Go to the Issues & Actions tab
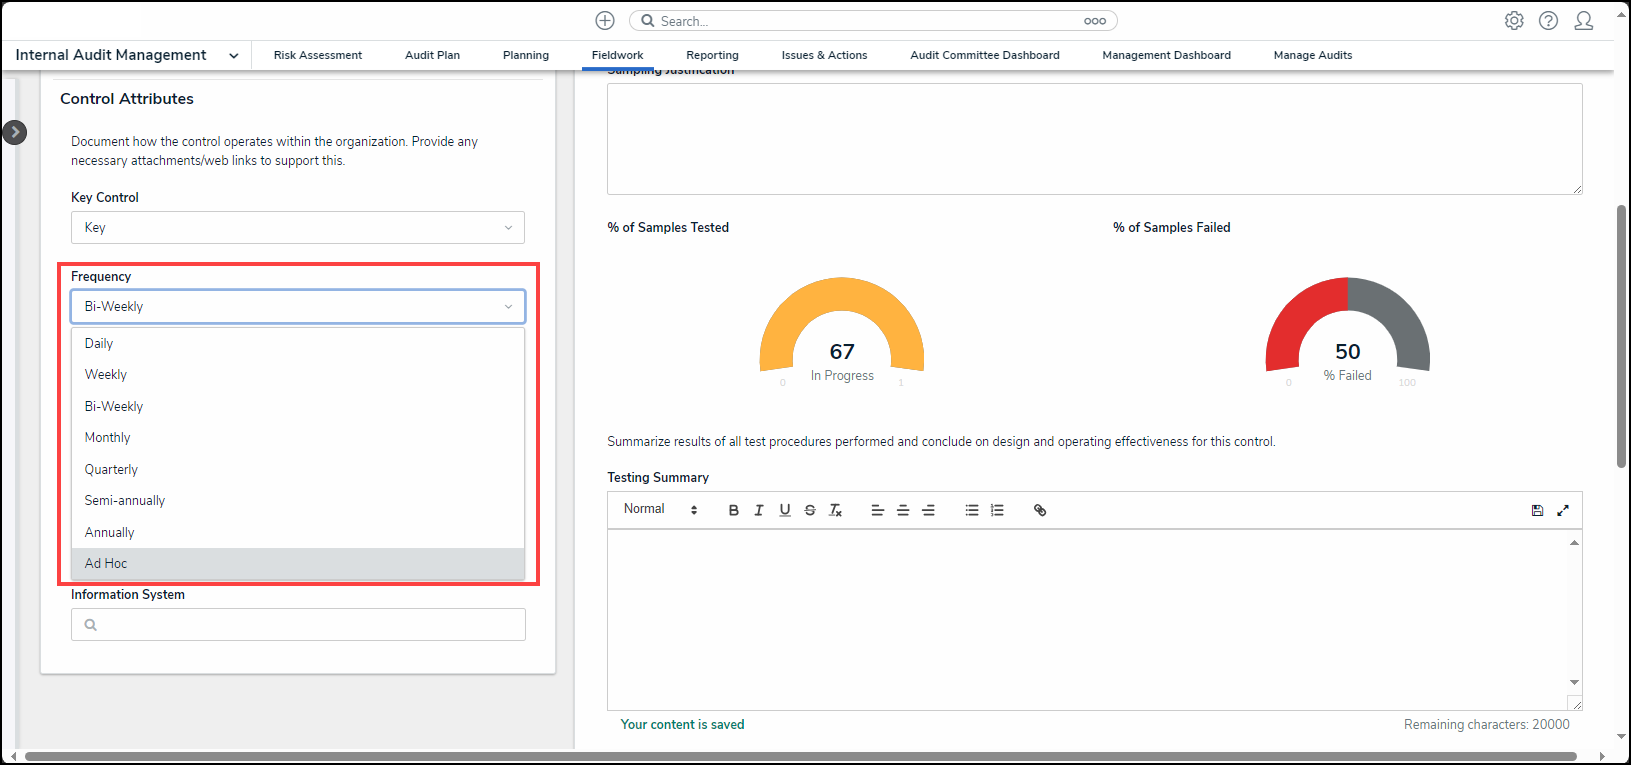The image size is (1631, 765). coord(824,55)
